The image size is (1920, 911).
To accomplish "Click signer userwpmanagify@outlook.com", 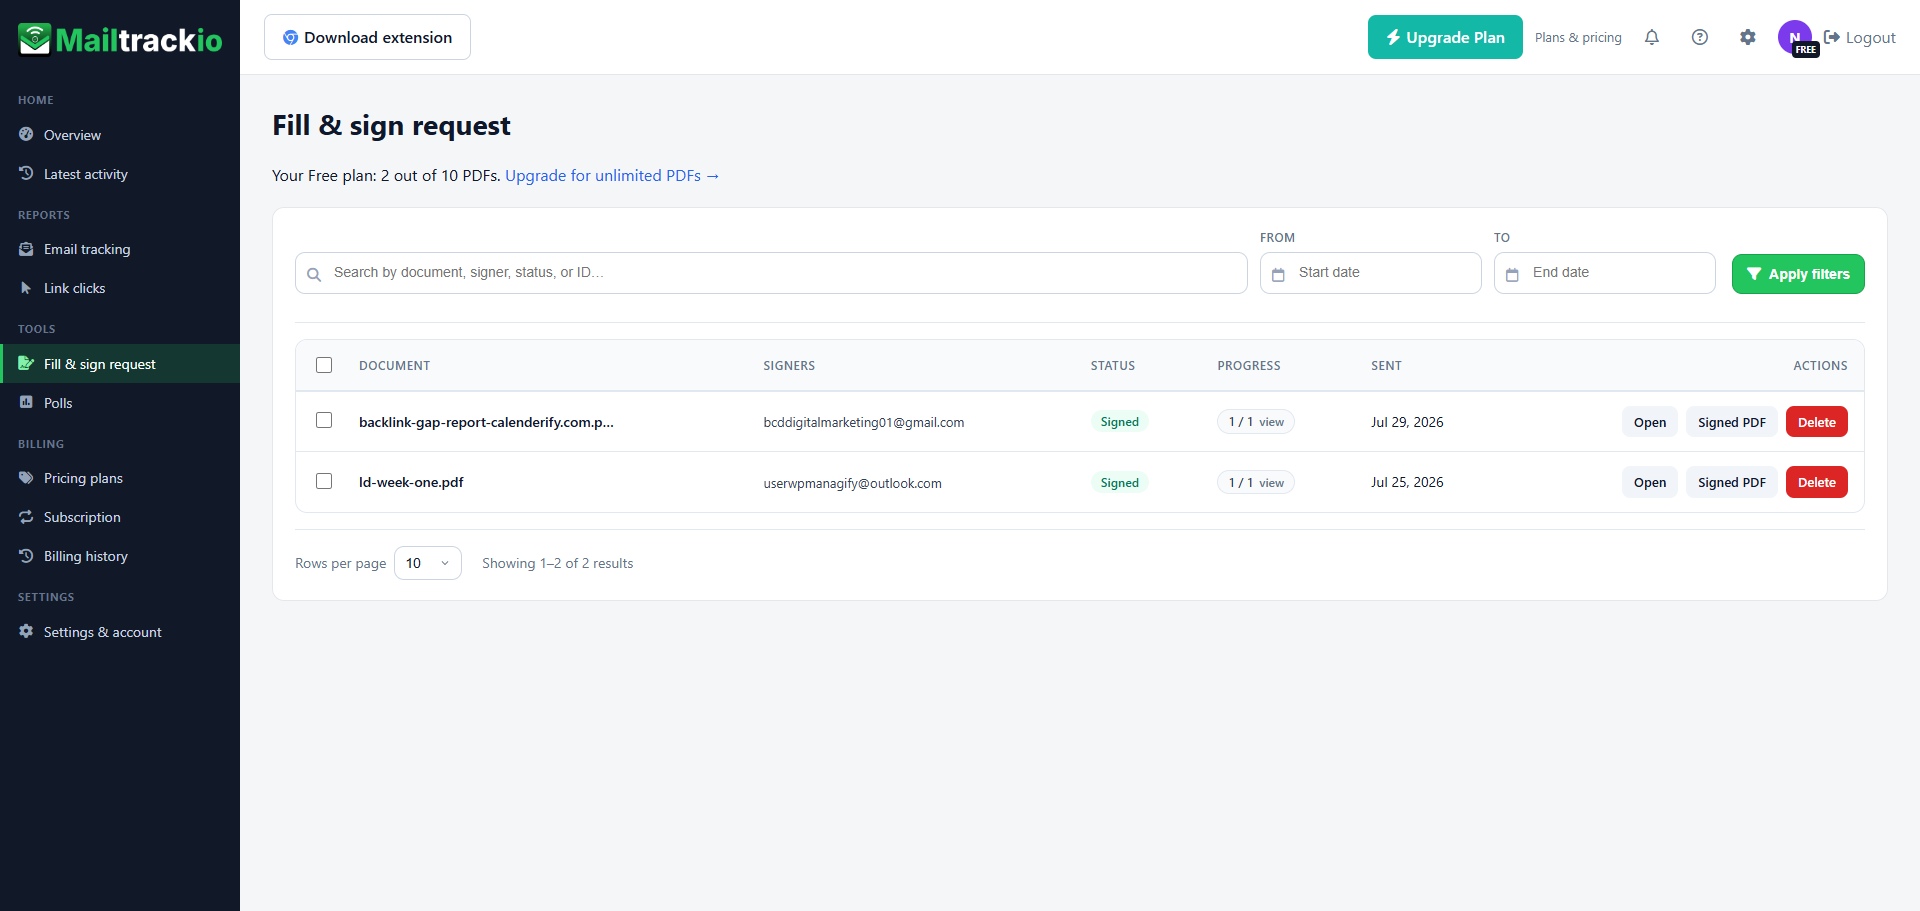I will 852,483.
